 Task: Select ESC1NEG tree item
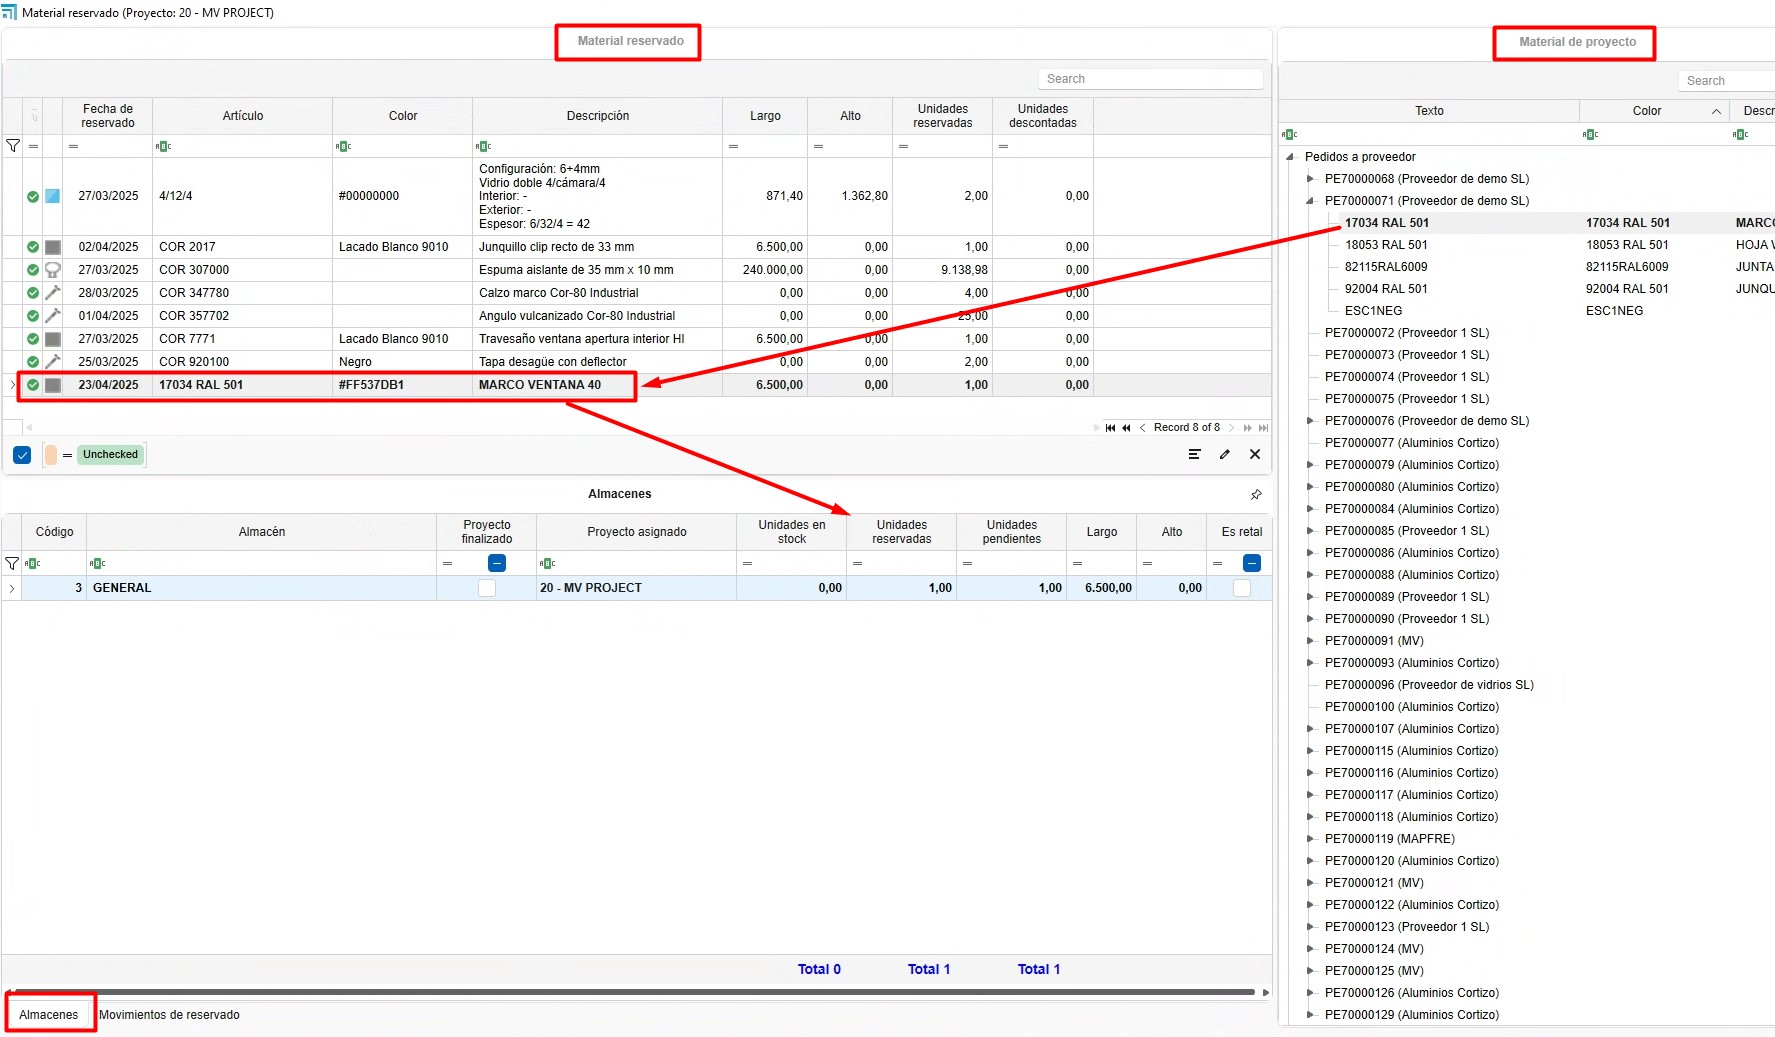pyautogui.click(x=1374, y=311)
